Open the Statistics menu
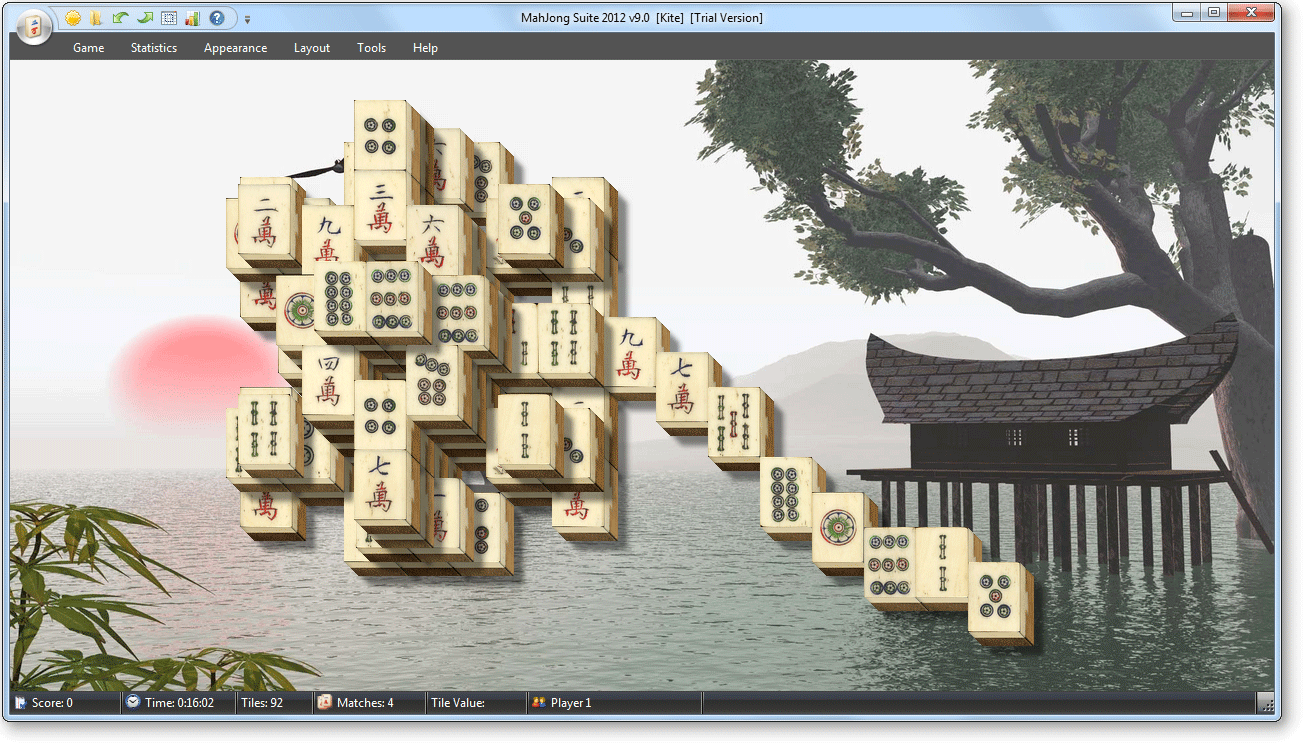Screen dimensions: 1309x746 coord(154,48)
